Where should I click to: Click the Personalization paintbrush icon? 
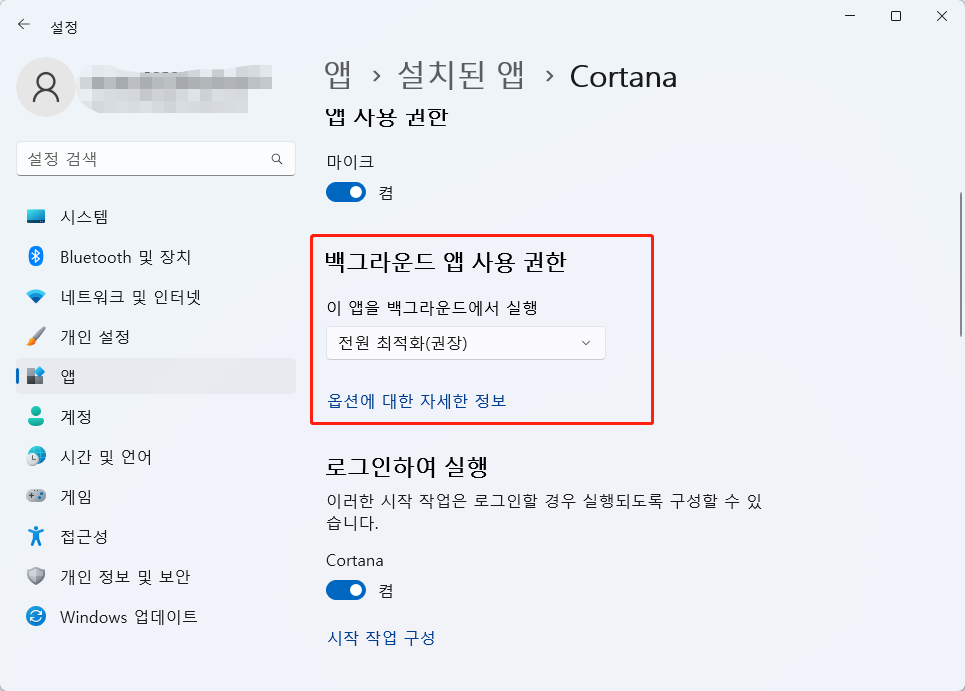[36, 337]
